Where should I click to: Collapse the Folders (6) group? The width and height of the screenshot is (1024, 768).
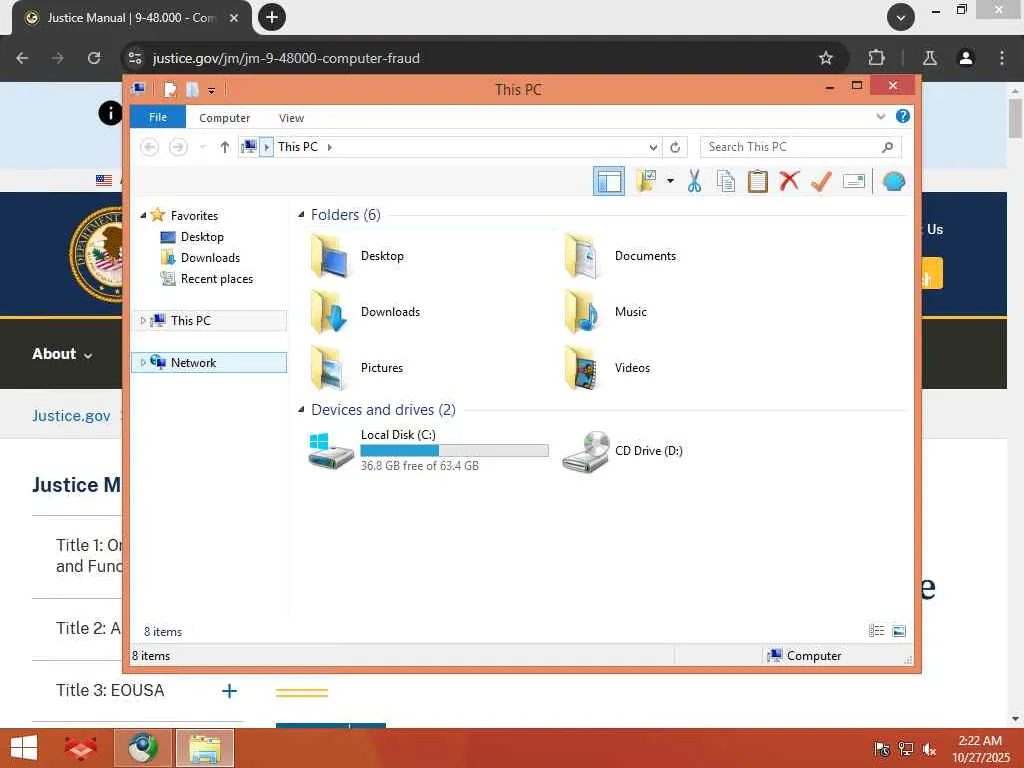pos(301,215)
